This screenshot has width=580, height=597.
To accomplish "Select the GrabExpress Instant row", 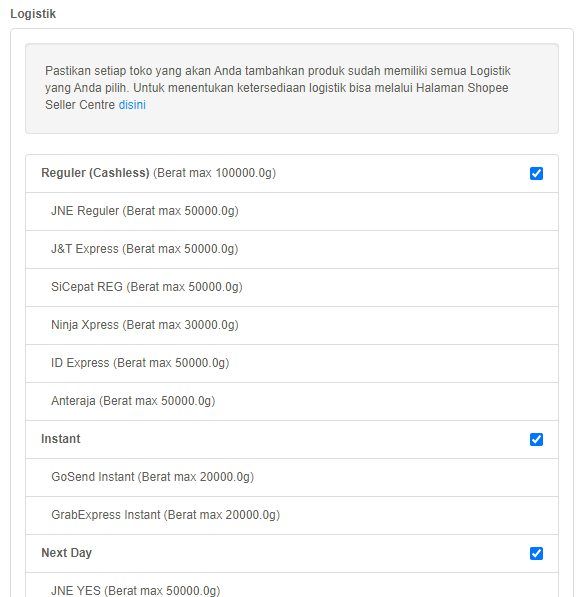I will (292, 516).
